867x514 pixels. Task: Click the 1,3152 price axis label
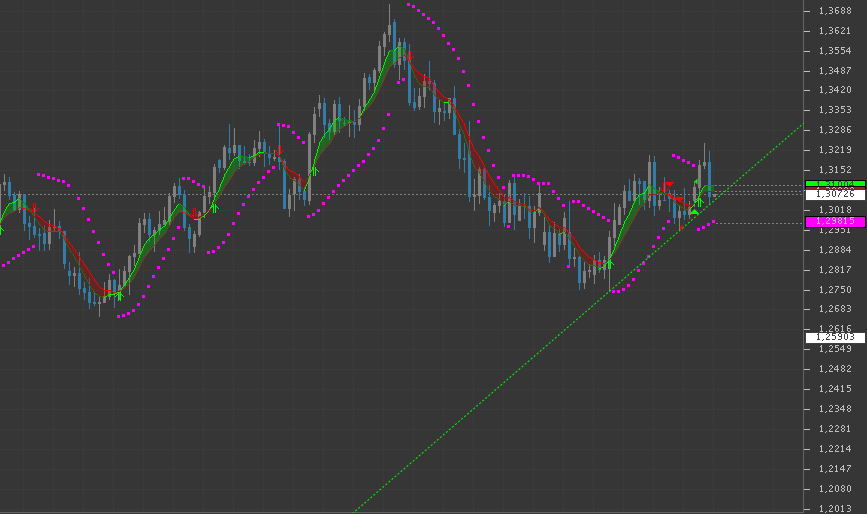pos(835,170)
